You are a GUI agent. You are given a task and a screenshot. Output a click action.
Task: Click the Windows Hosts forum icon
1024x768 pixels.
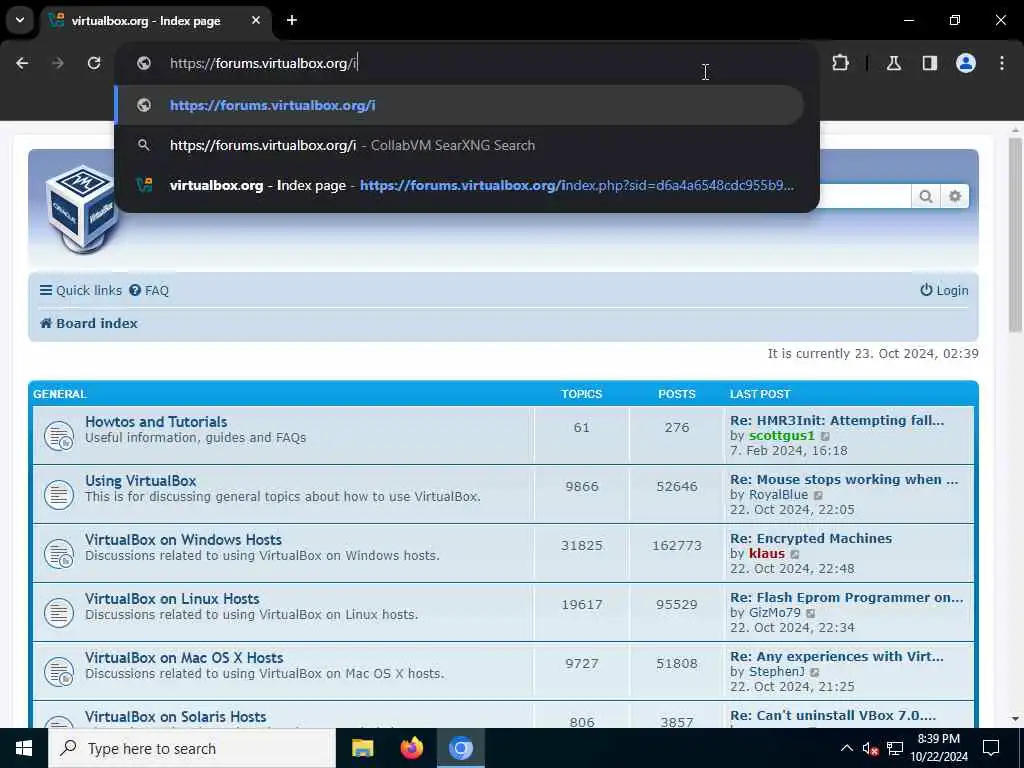[59, 554]
